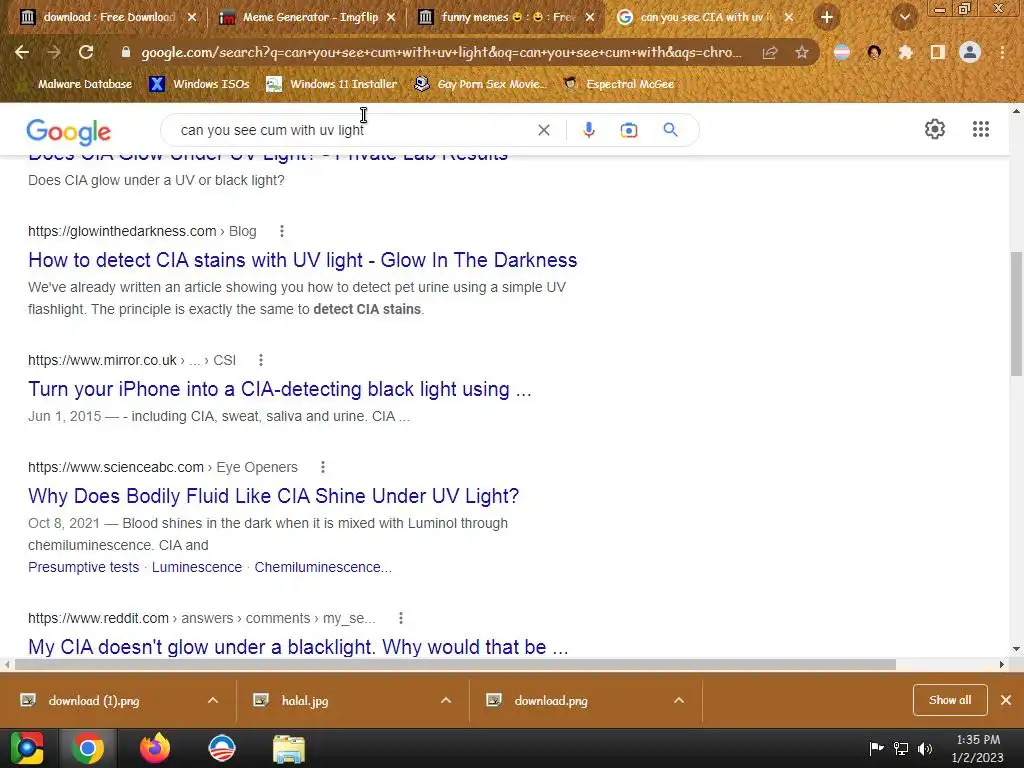
Task: Close the Meme Generator - Imgflip tab
Action: [x=391, y=18]
